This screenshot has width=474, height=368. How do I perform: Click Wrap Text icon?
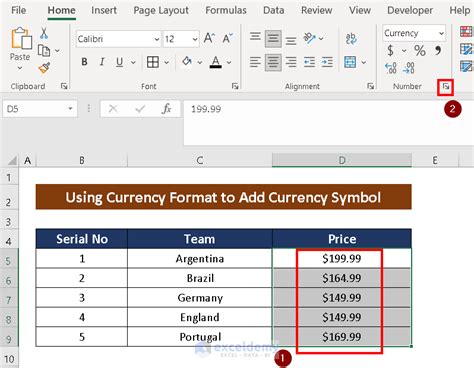click(350, 38)
